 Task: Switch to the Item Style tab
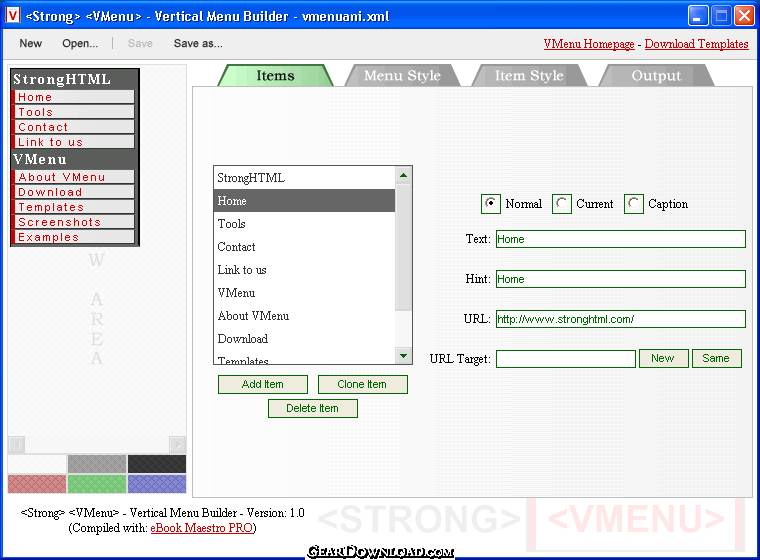tap(529, 76)
